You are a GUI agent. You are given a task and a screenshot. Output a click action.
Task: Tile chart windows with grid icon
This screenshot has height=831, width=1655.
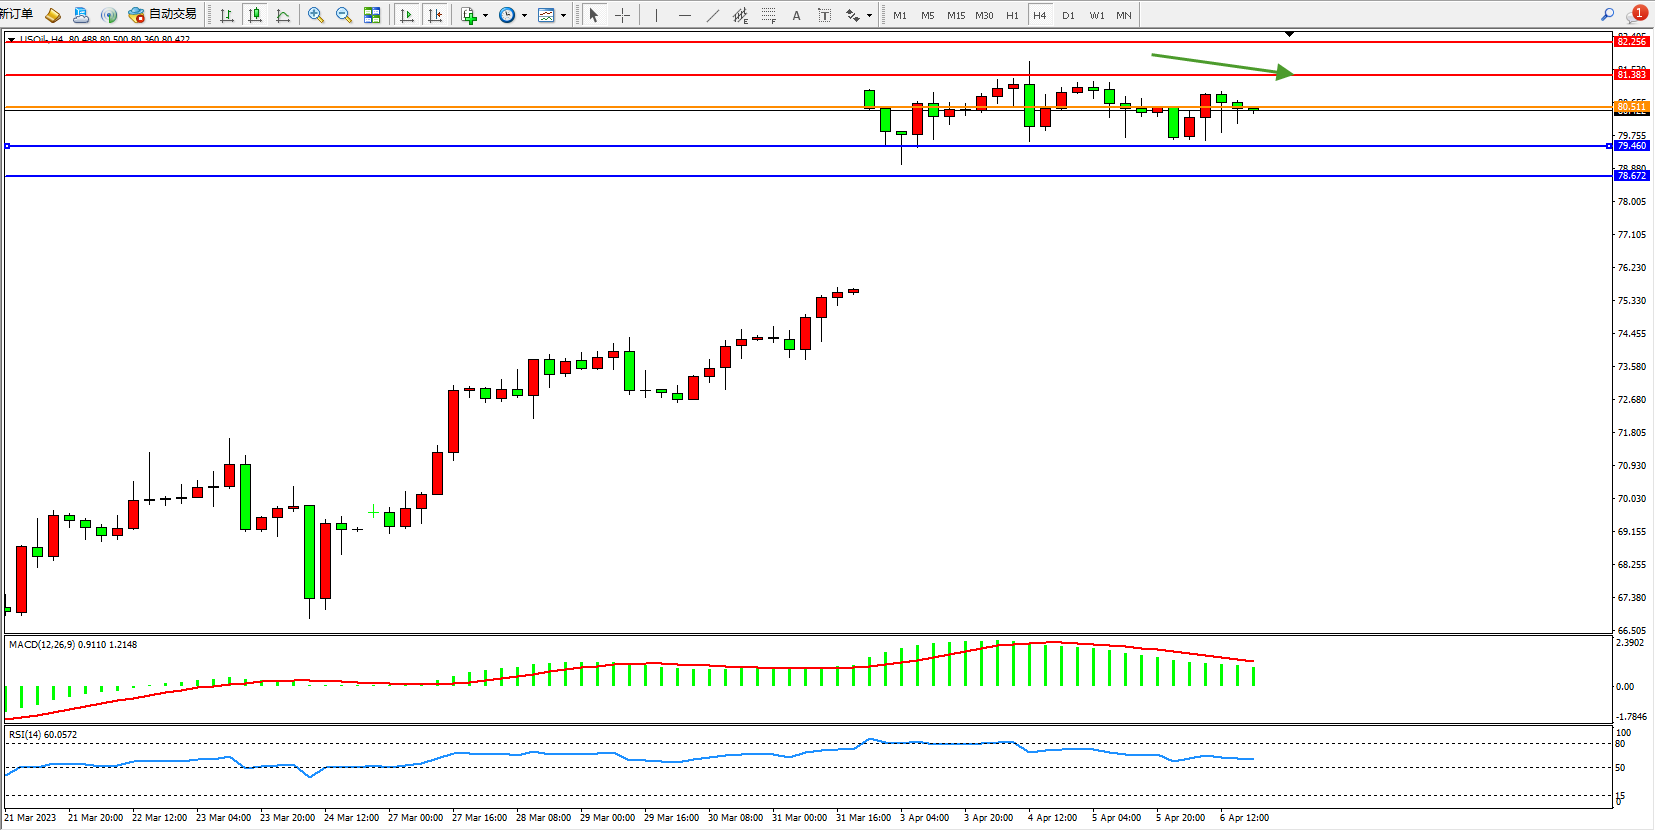tap(372, 15)
